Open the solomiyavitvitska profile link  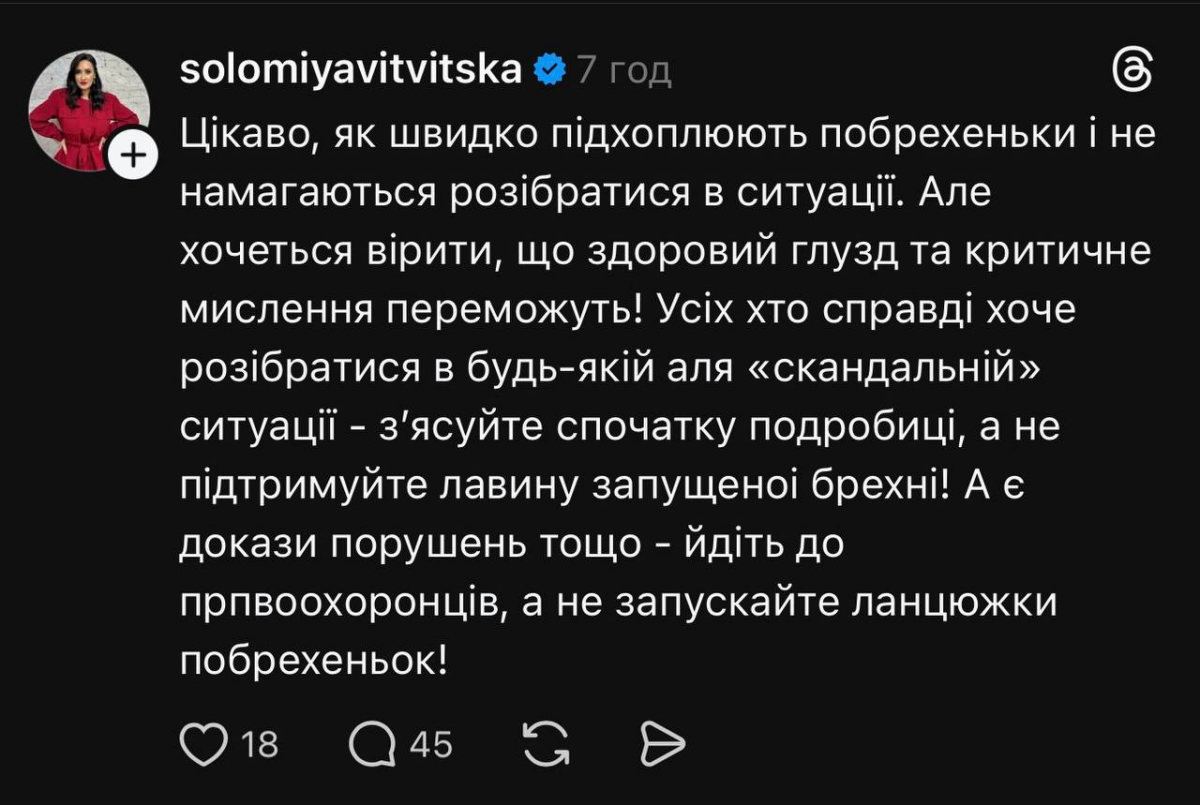pyautogui.click(x=352, y=71)
